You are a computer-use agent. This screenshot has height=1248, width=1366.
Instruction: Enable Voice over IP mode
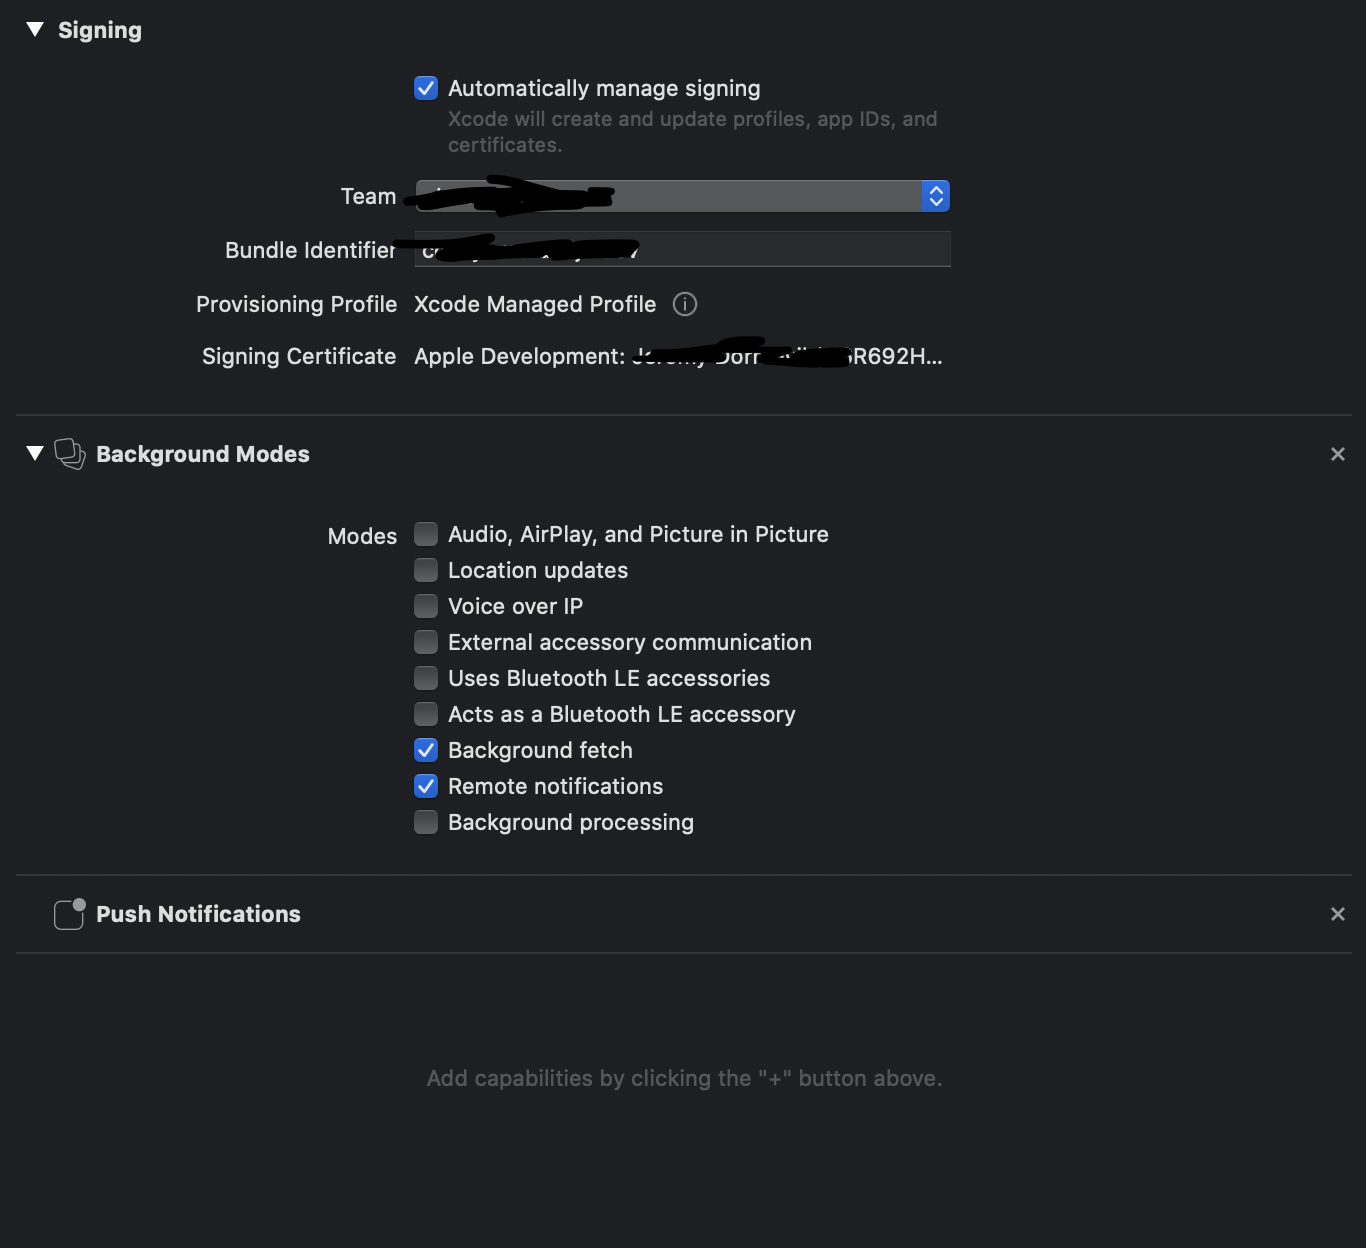(426, 606)
